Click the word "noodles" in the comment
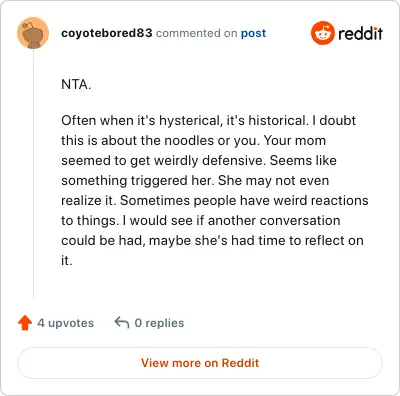Screen dimensions: 400x396 click(x=189, y=140)
